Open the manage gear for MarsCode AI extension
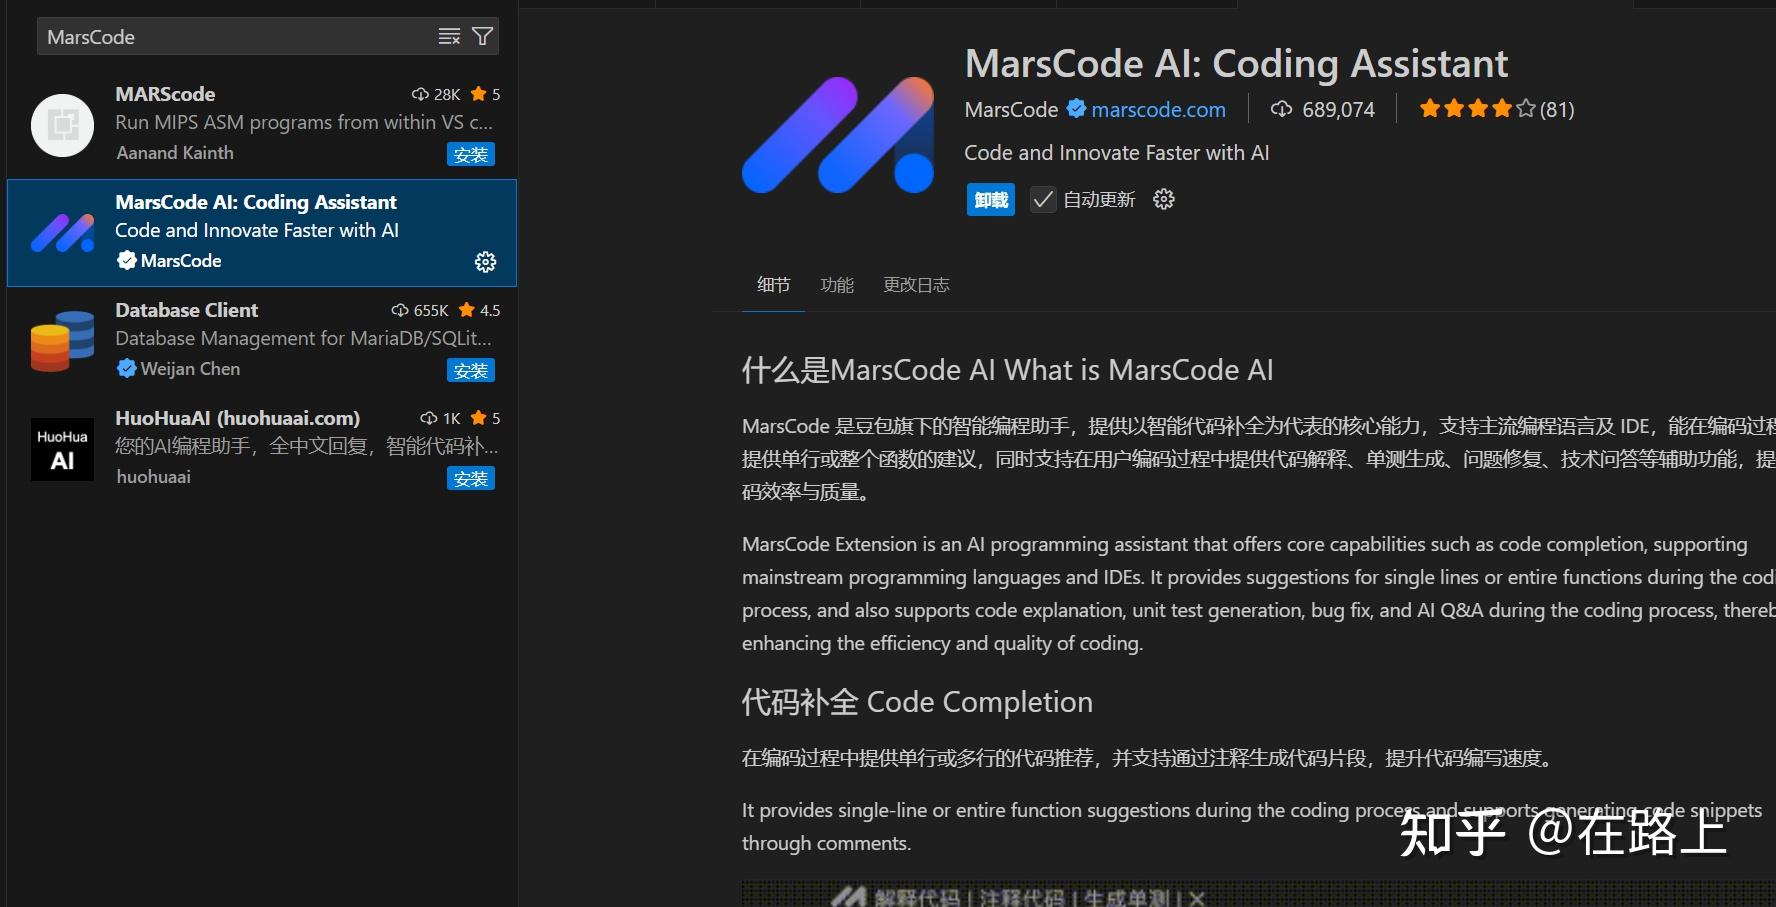Viewport: 1776px width, 907px height. pos(485,261)
